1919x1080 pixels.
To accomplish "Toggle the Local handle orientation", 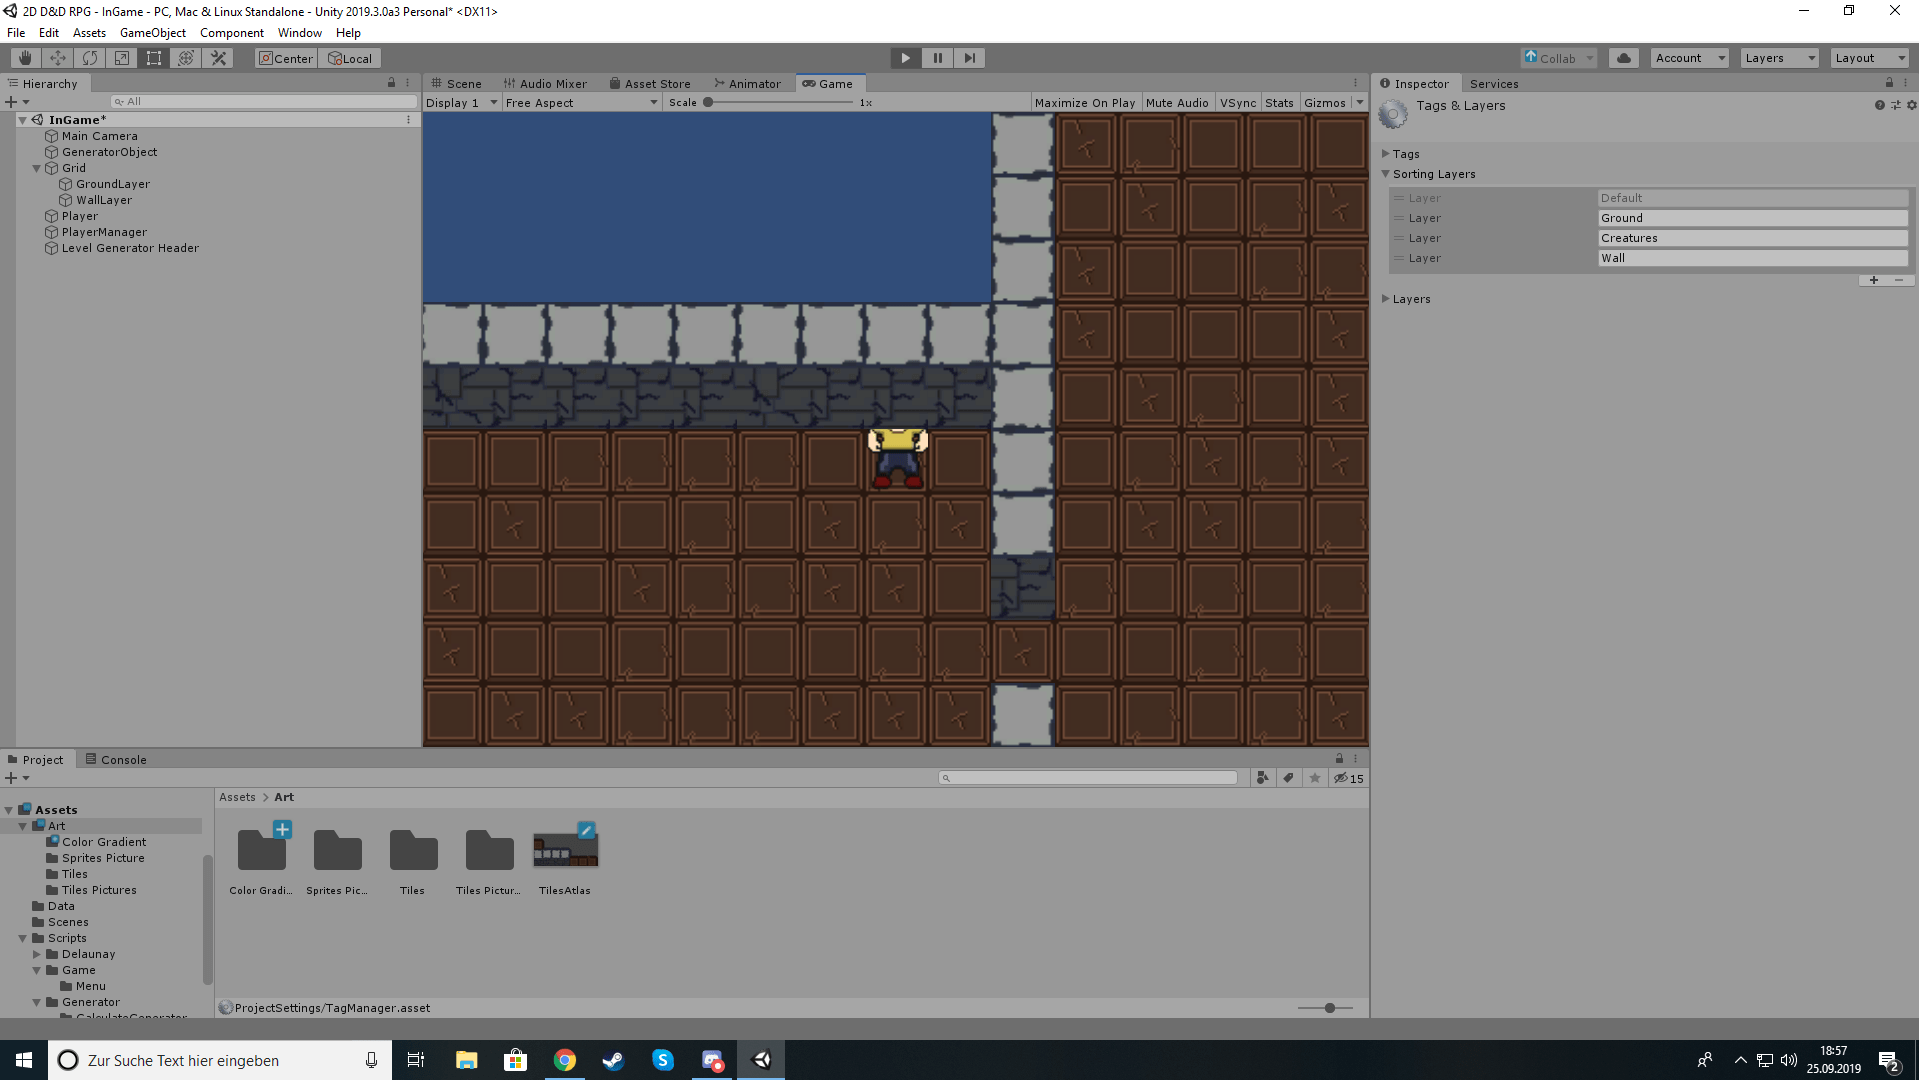I will 349,58.
